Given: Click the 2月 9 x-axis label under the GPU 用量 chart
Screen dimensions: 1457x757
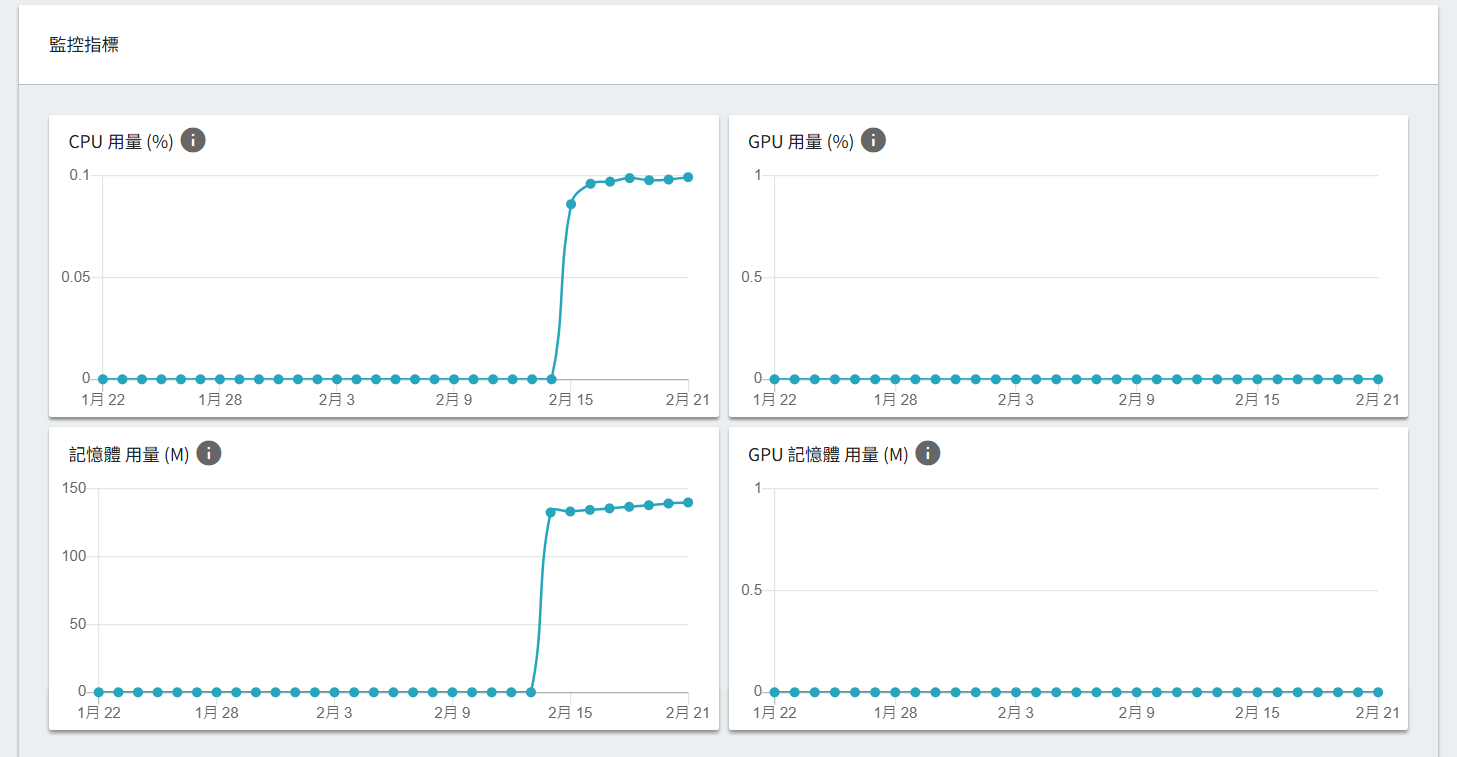Looking at the screenshot, I should [x=1136, y=400].
